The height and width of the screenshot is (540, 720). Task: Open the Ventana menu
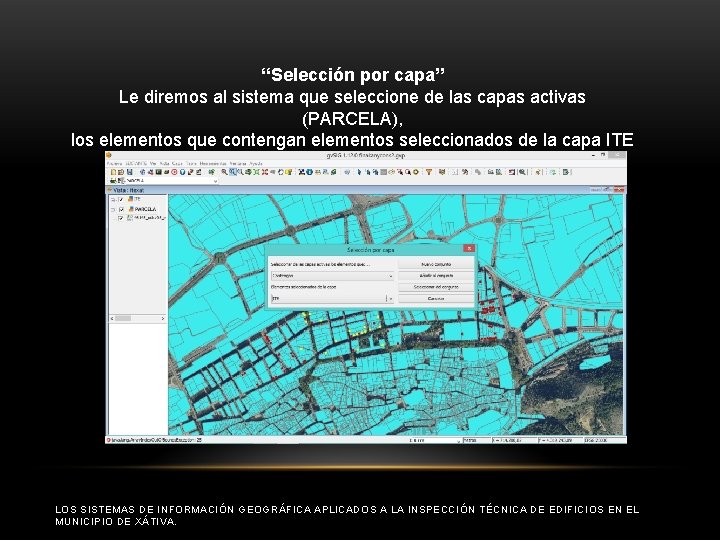tap(238, 164)
